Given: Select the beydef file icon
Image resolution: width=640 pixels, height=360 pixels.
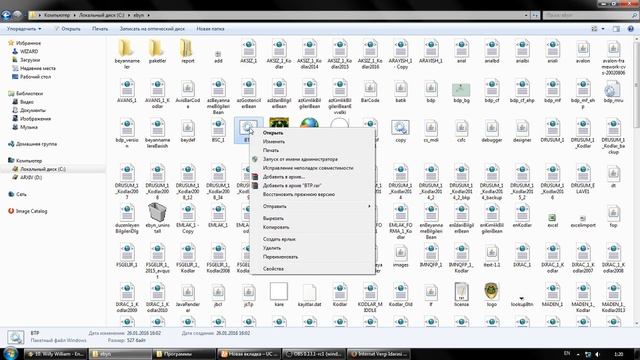Looking at the screenshot, I should (x=187, y=128).
